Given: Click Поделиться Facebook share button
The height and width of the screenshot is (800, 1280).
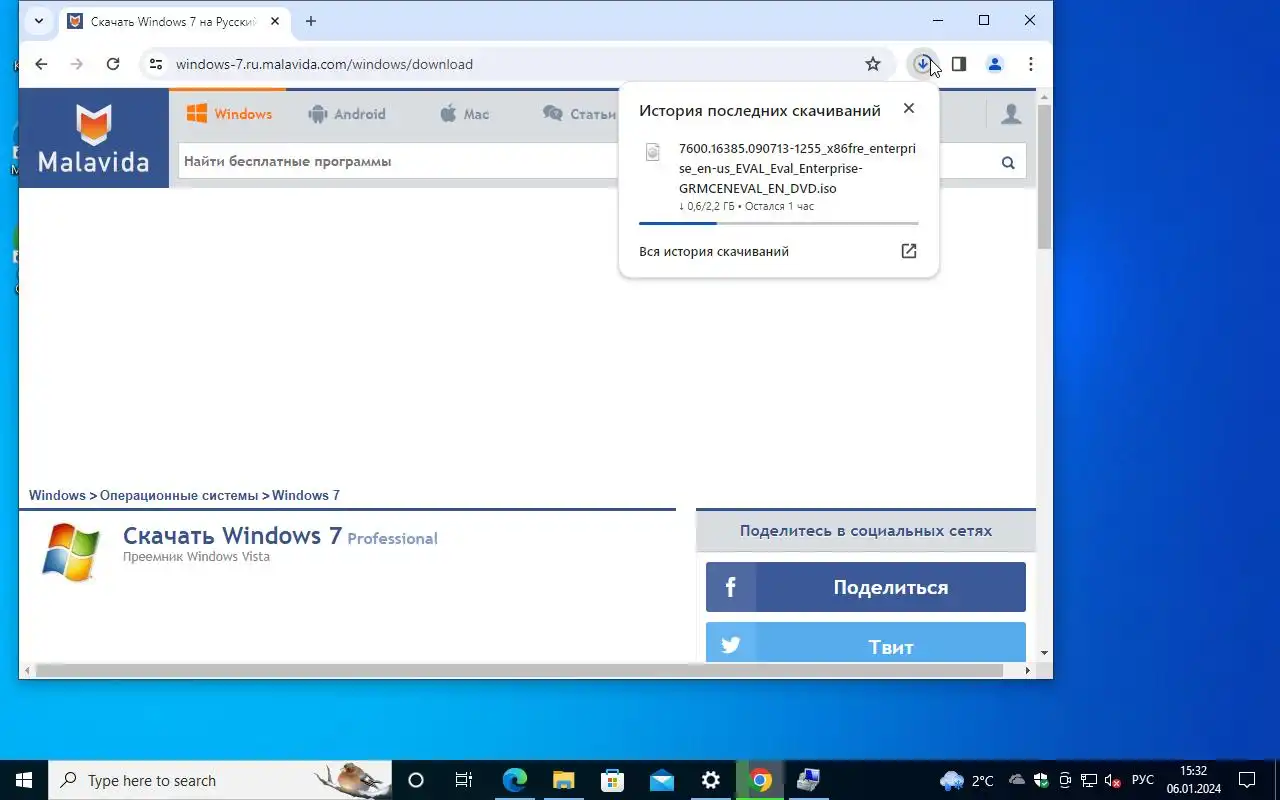Looking at the screenshot, I should point(866,587).
